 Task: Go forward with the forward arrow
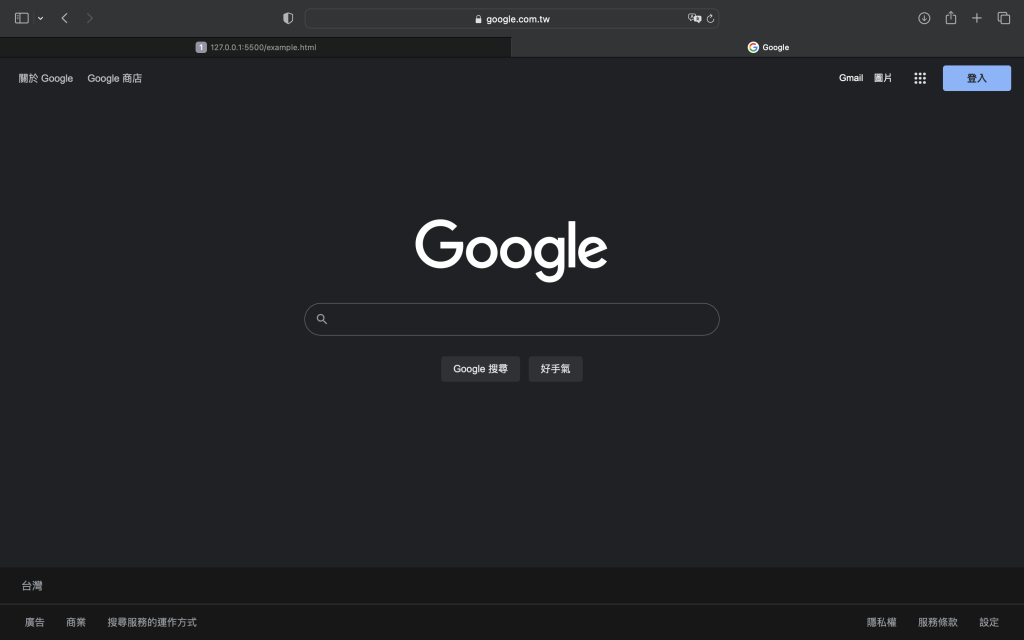89,18
